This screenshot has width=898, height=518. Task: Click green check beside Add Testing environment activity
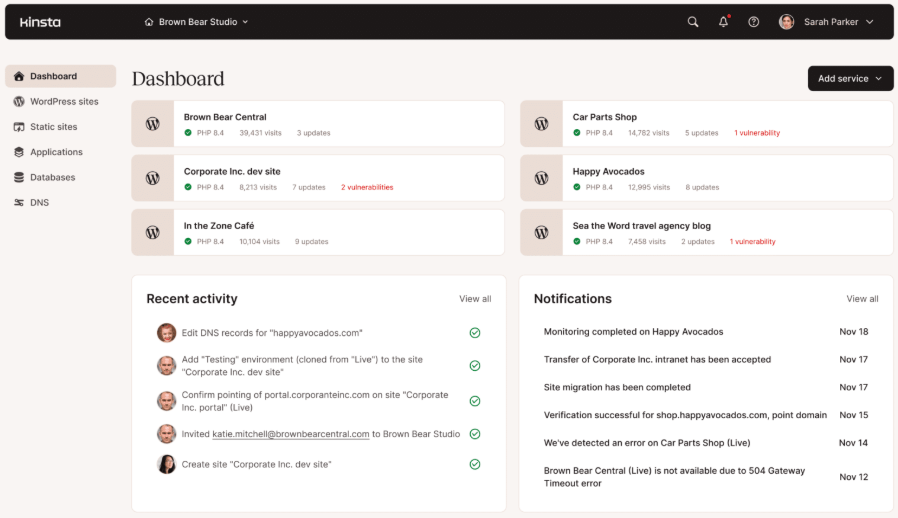pos(475,366)
